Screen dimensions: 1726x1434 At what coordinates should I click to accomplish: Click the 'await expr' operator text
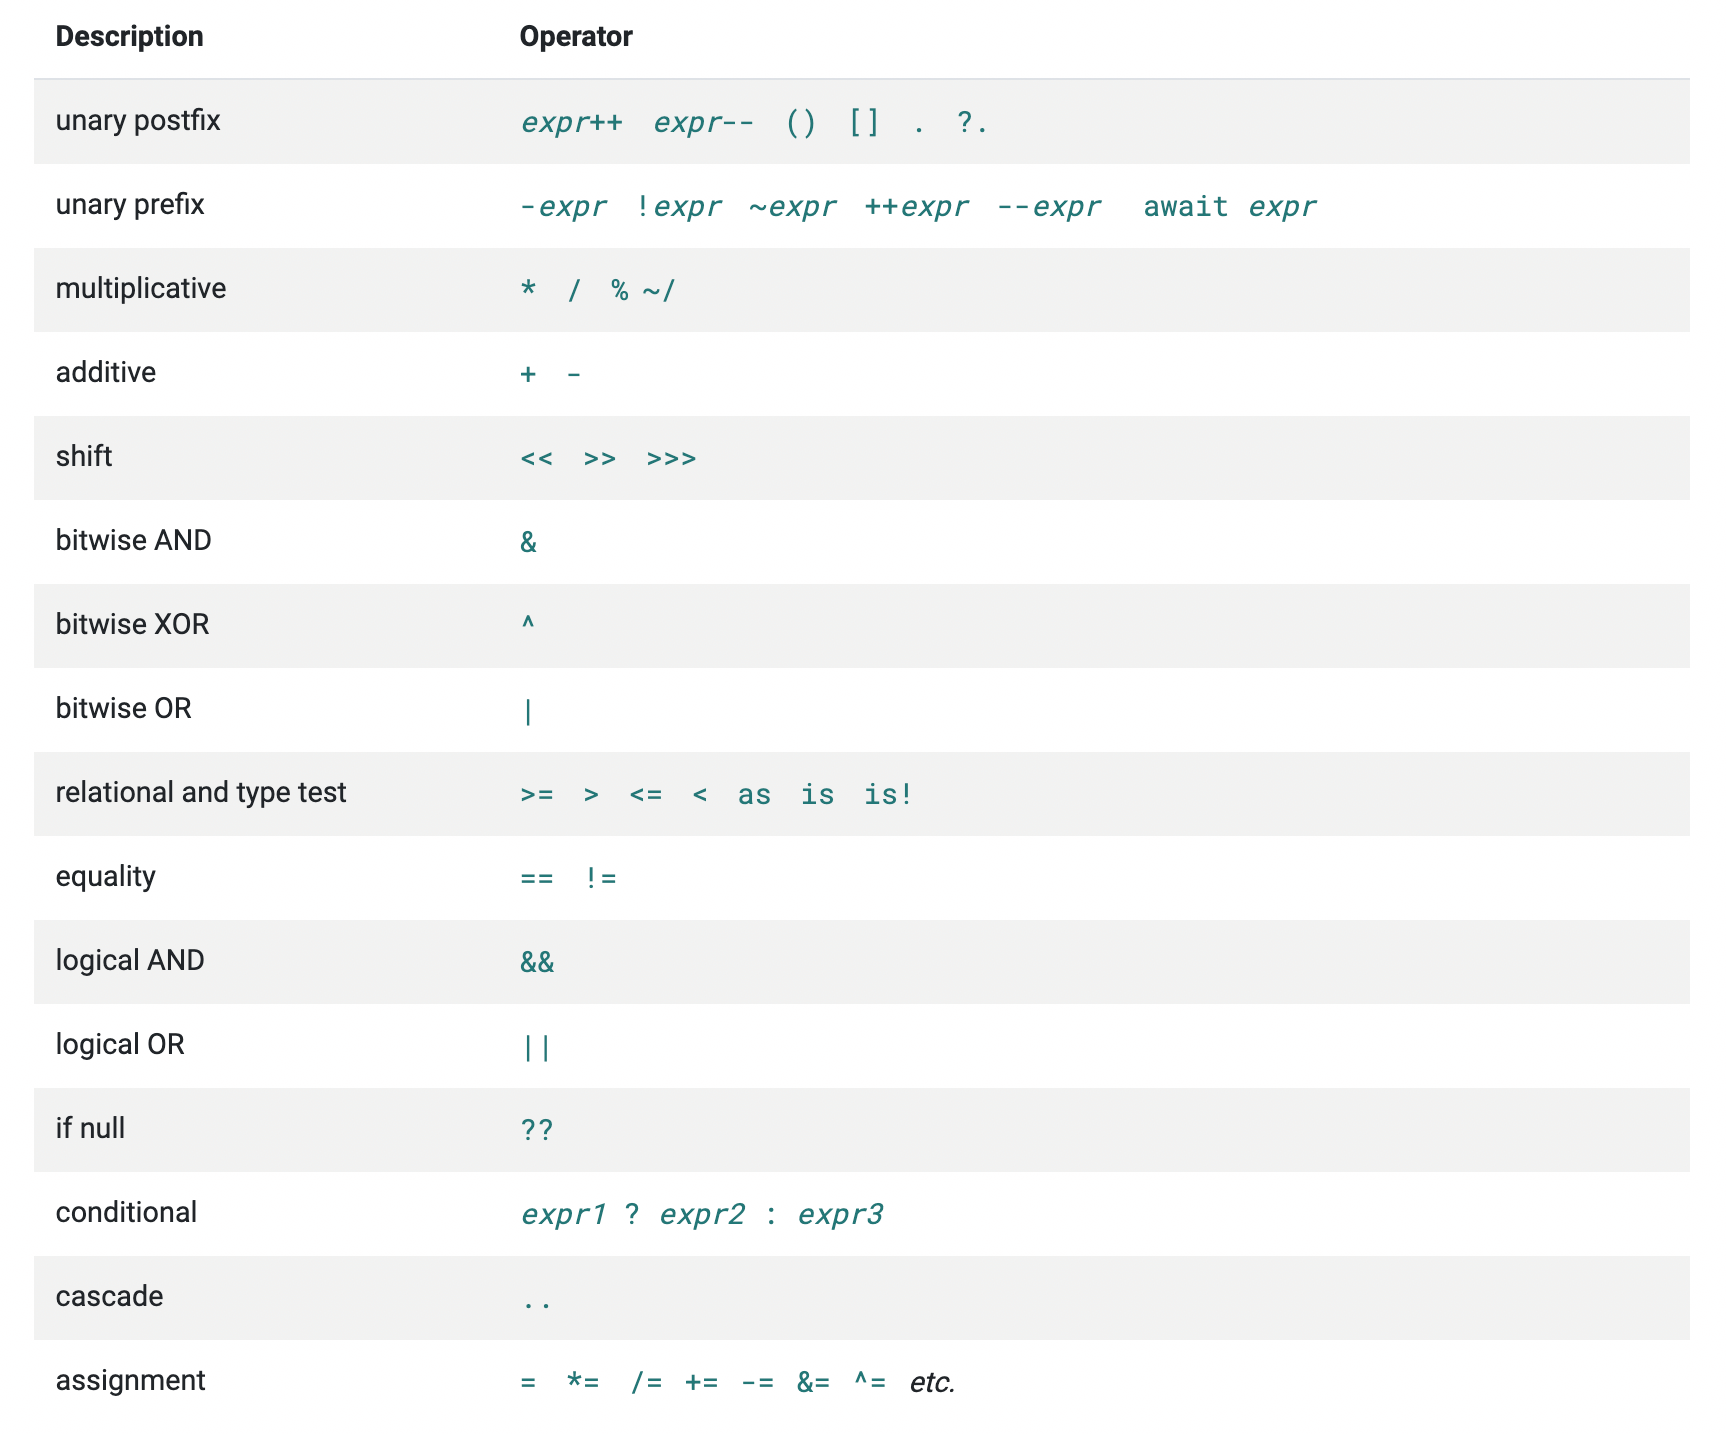1230,207
